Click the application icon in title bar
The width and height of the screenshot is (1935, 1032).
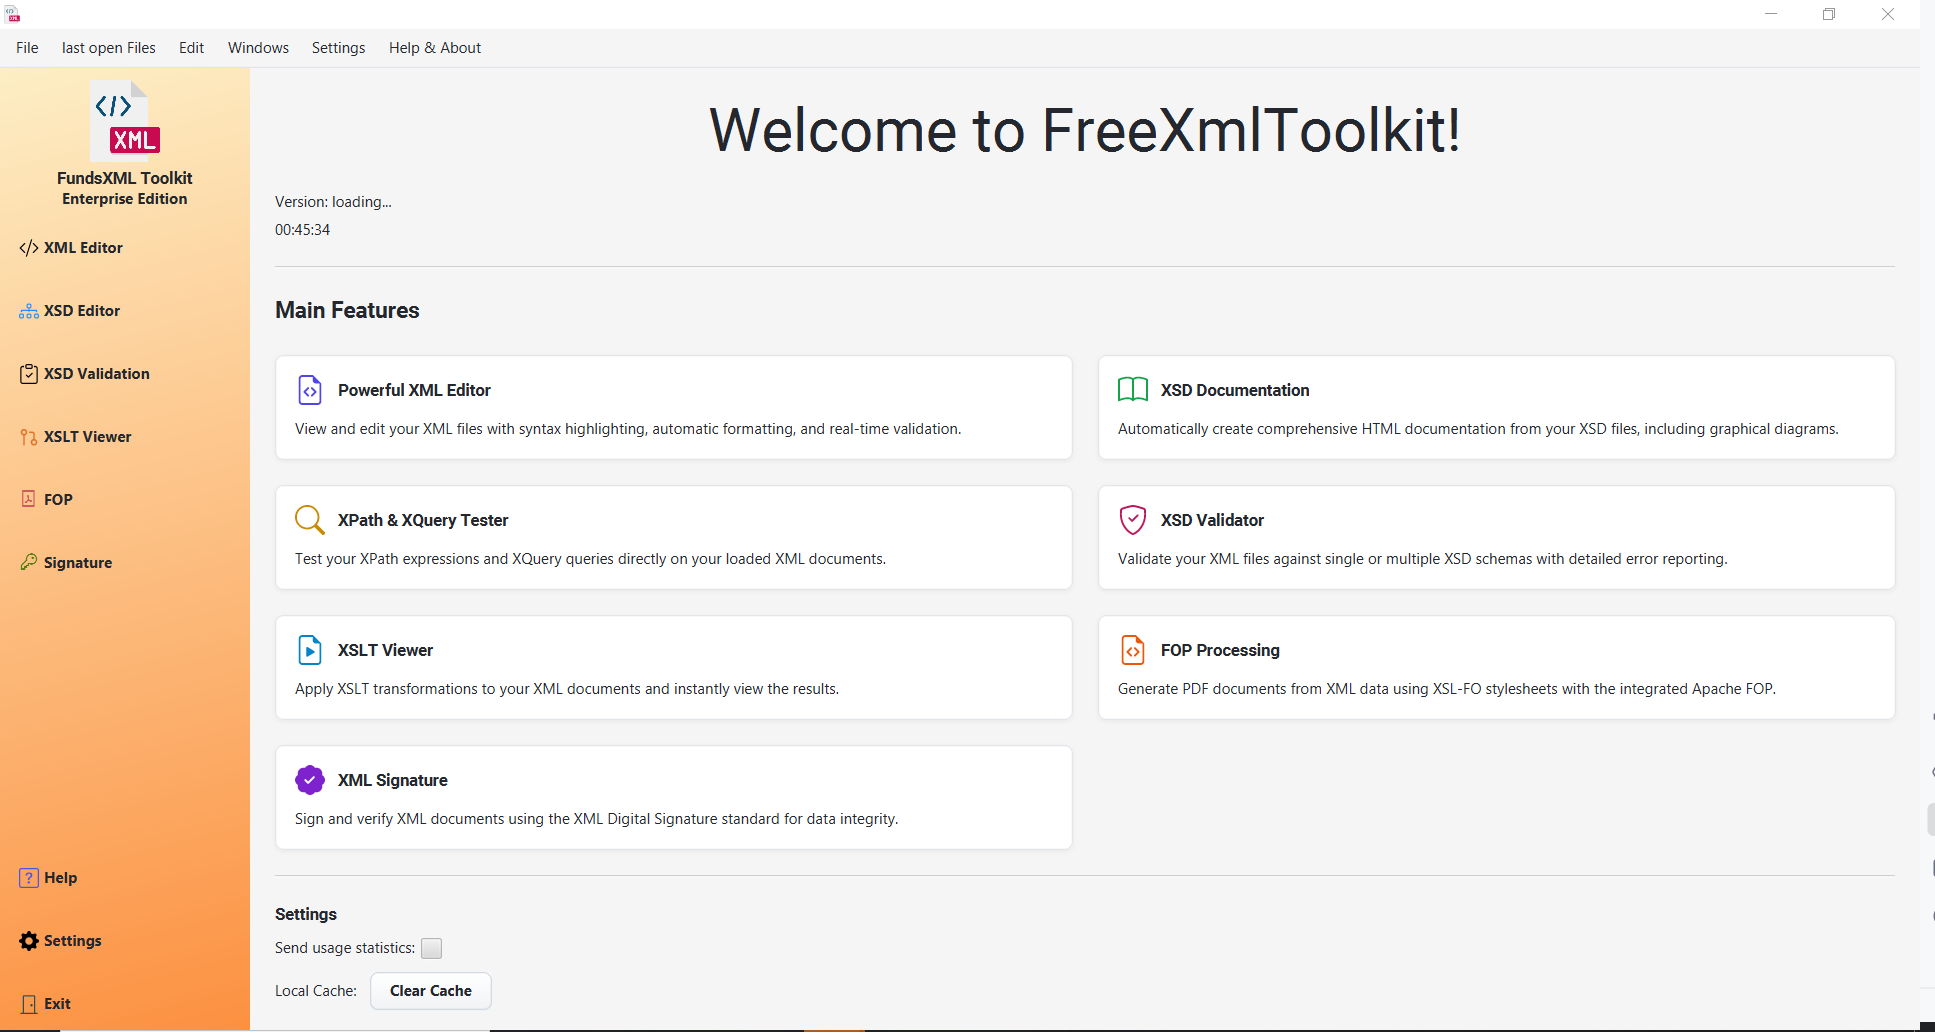(x=13, y=14)
